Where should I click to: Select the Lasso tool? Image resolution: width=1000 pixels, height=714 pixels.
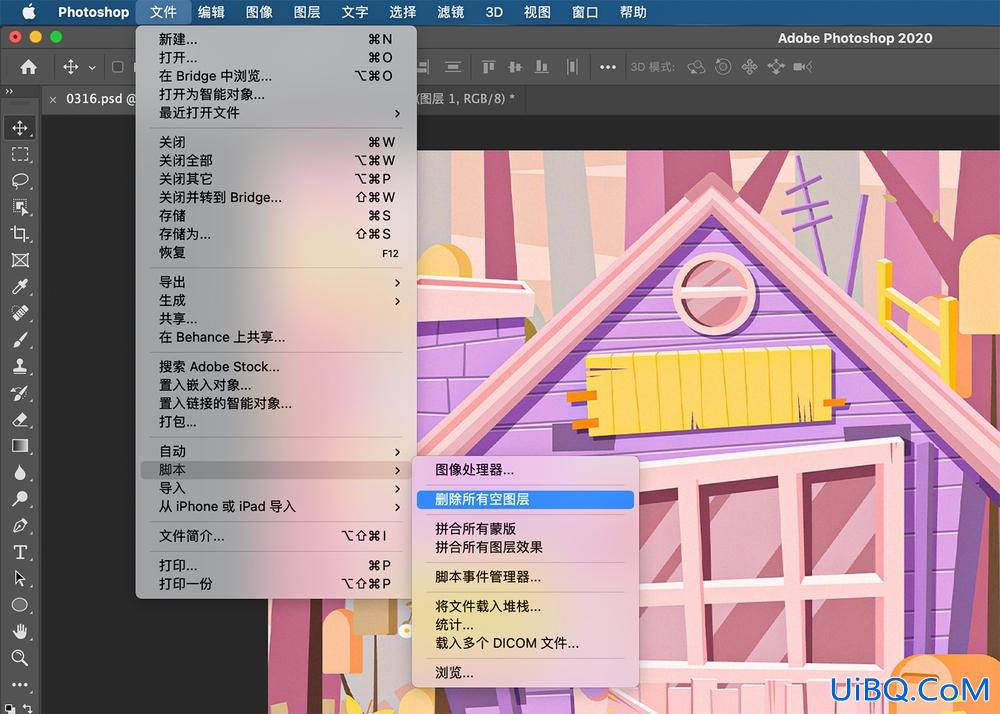[20, 181]
